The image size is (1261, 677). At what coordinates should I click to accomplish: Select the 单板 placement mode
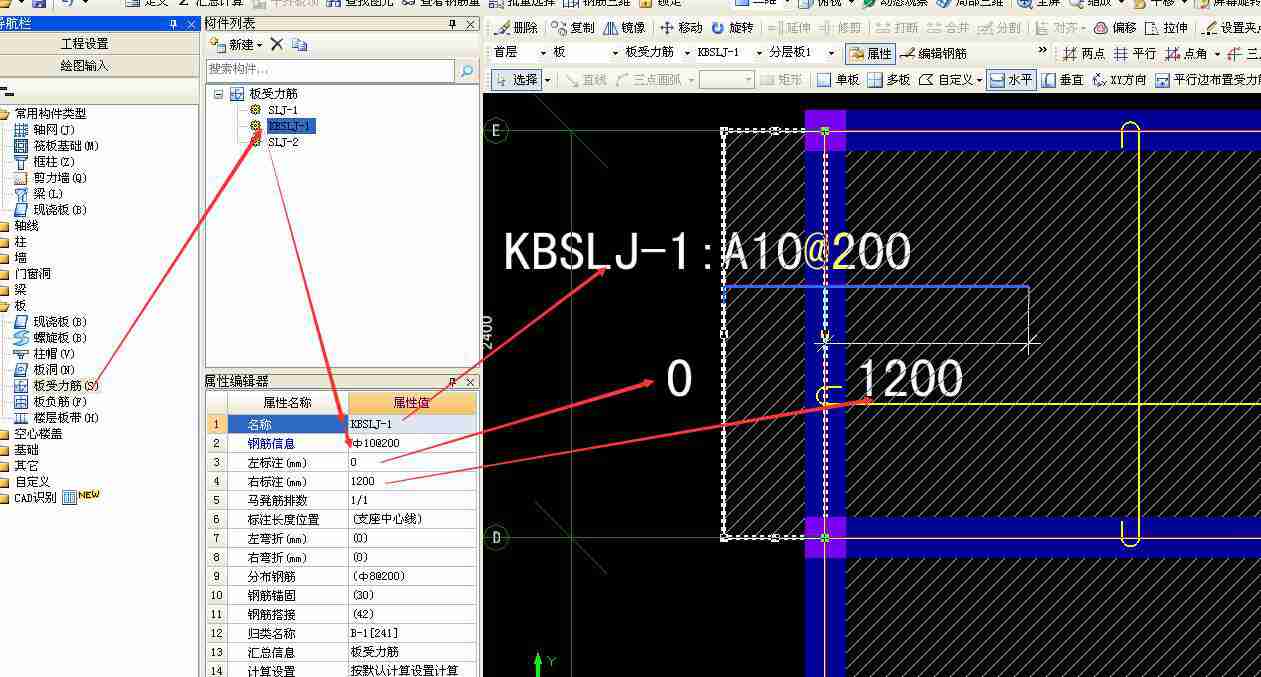pyautogui.click(x=838, y=80)
